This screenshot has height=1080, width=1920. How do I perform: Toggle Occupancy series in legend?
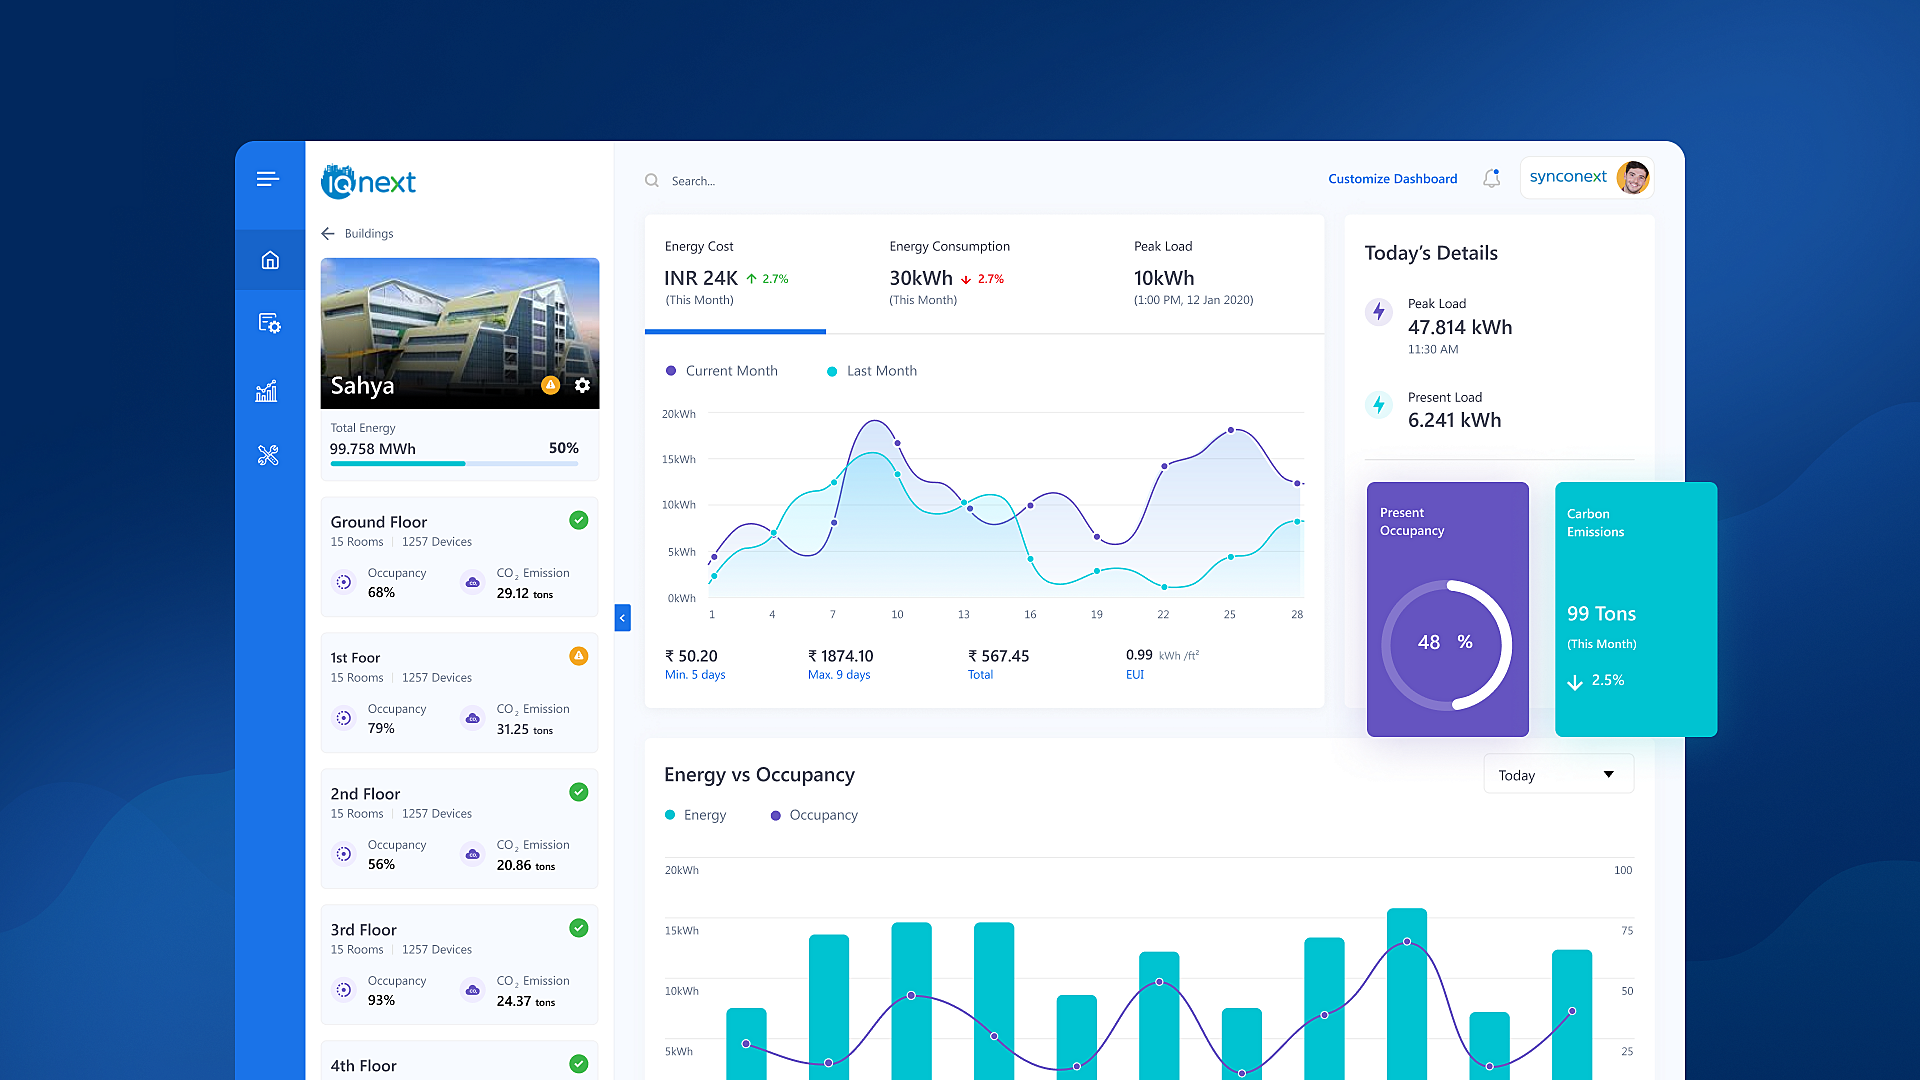[814, 815]
